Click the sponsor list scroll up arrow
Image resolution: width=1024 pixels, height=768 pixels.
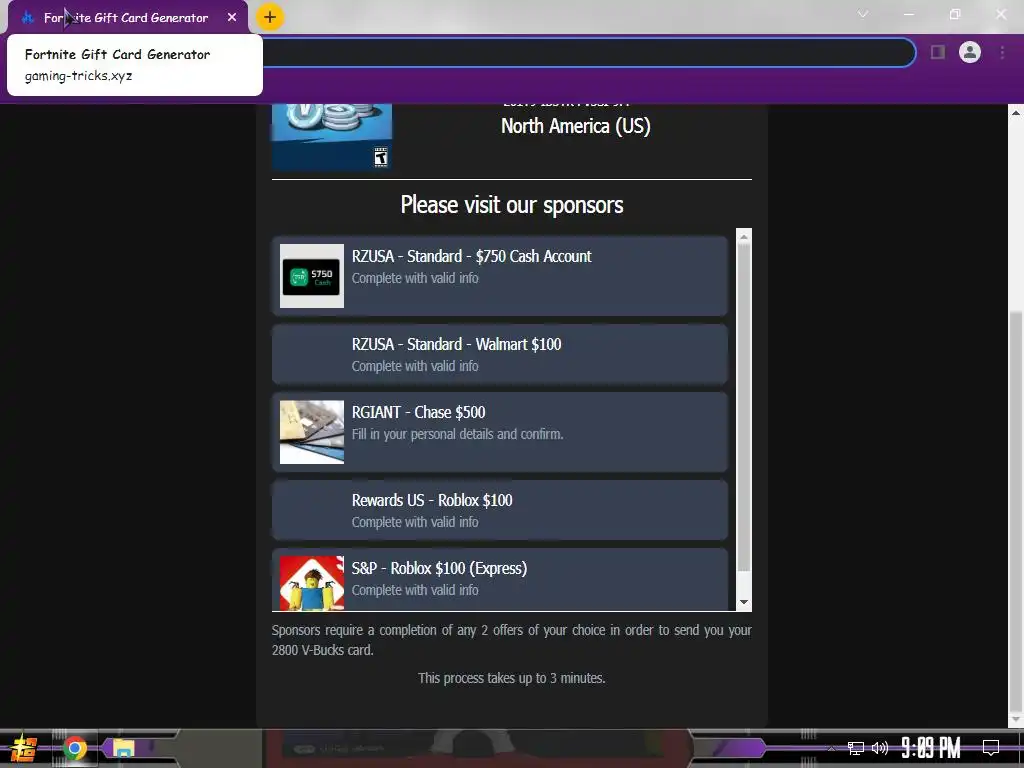click(744, 237)
